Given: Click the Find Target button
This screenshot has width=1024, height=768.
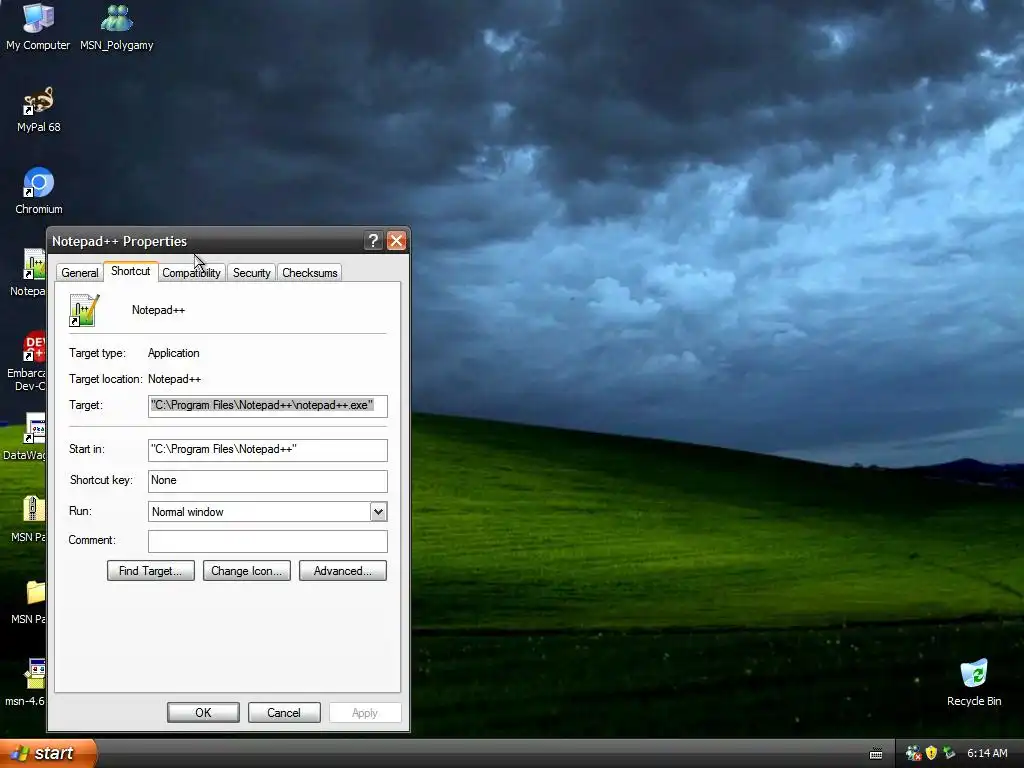Looking at the screenshot, I should (151, 571).
